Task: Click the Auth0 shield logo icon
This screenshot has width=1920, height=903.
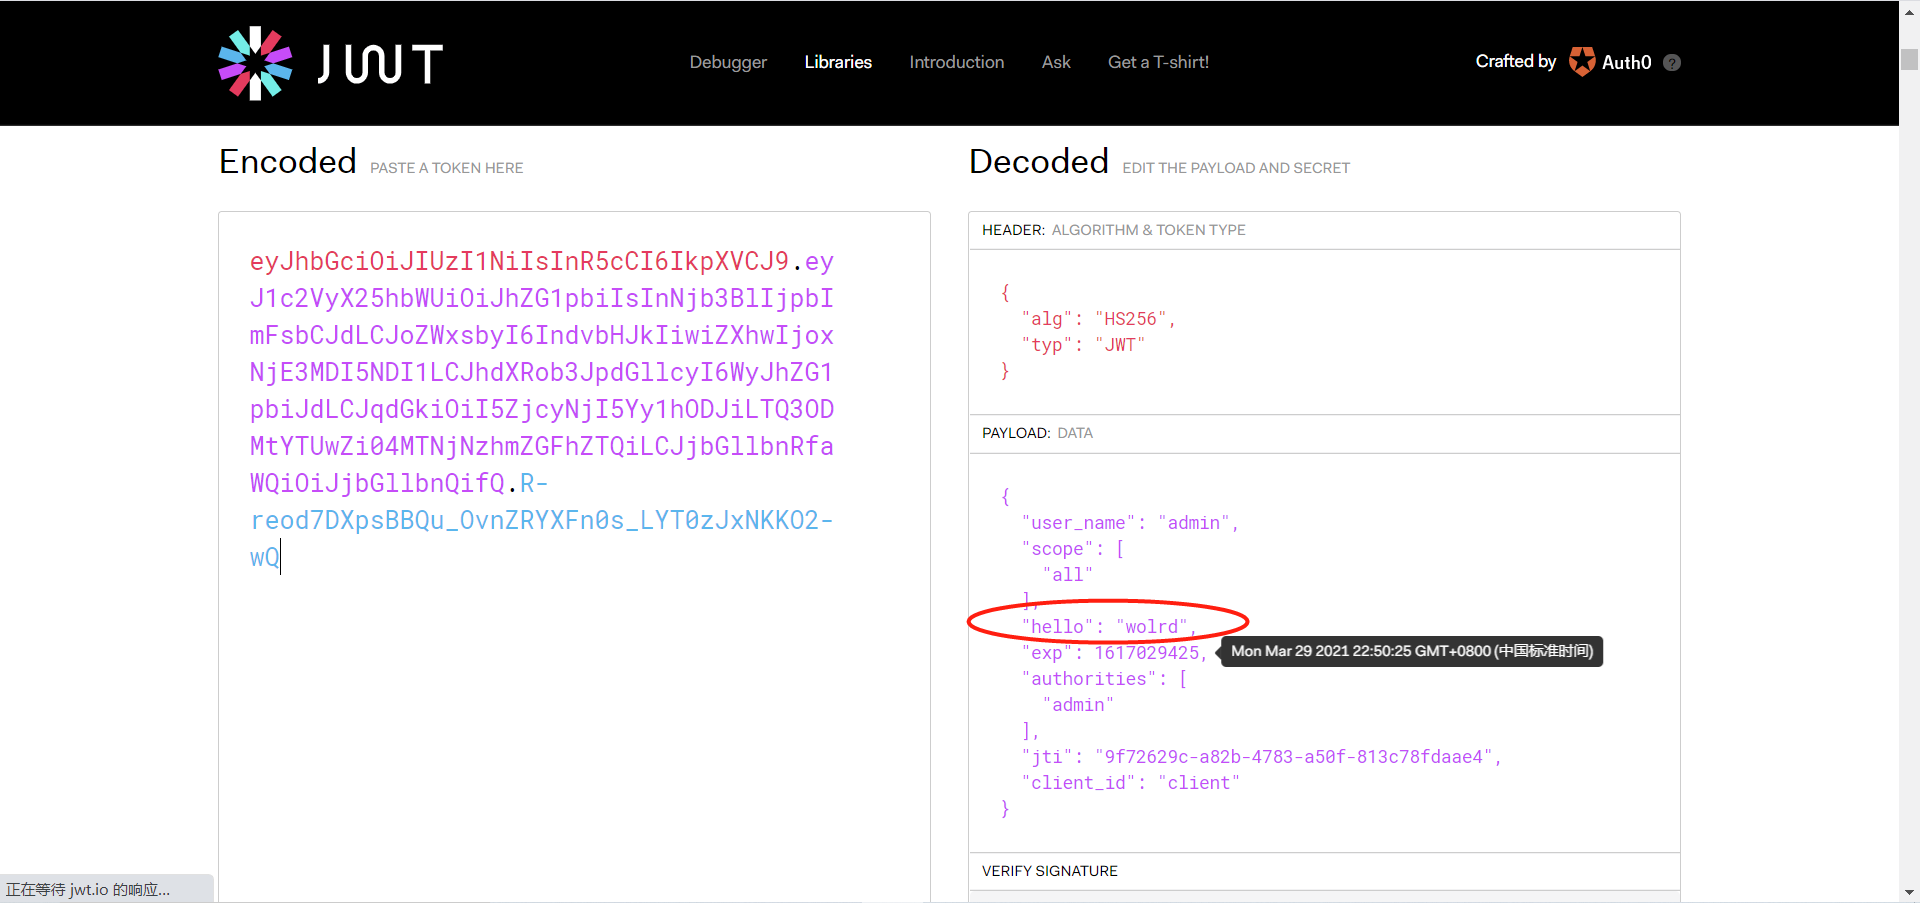Action: click(1582, 62)
